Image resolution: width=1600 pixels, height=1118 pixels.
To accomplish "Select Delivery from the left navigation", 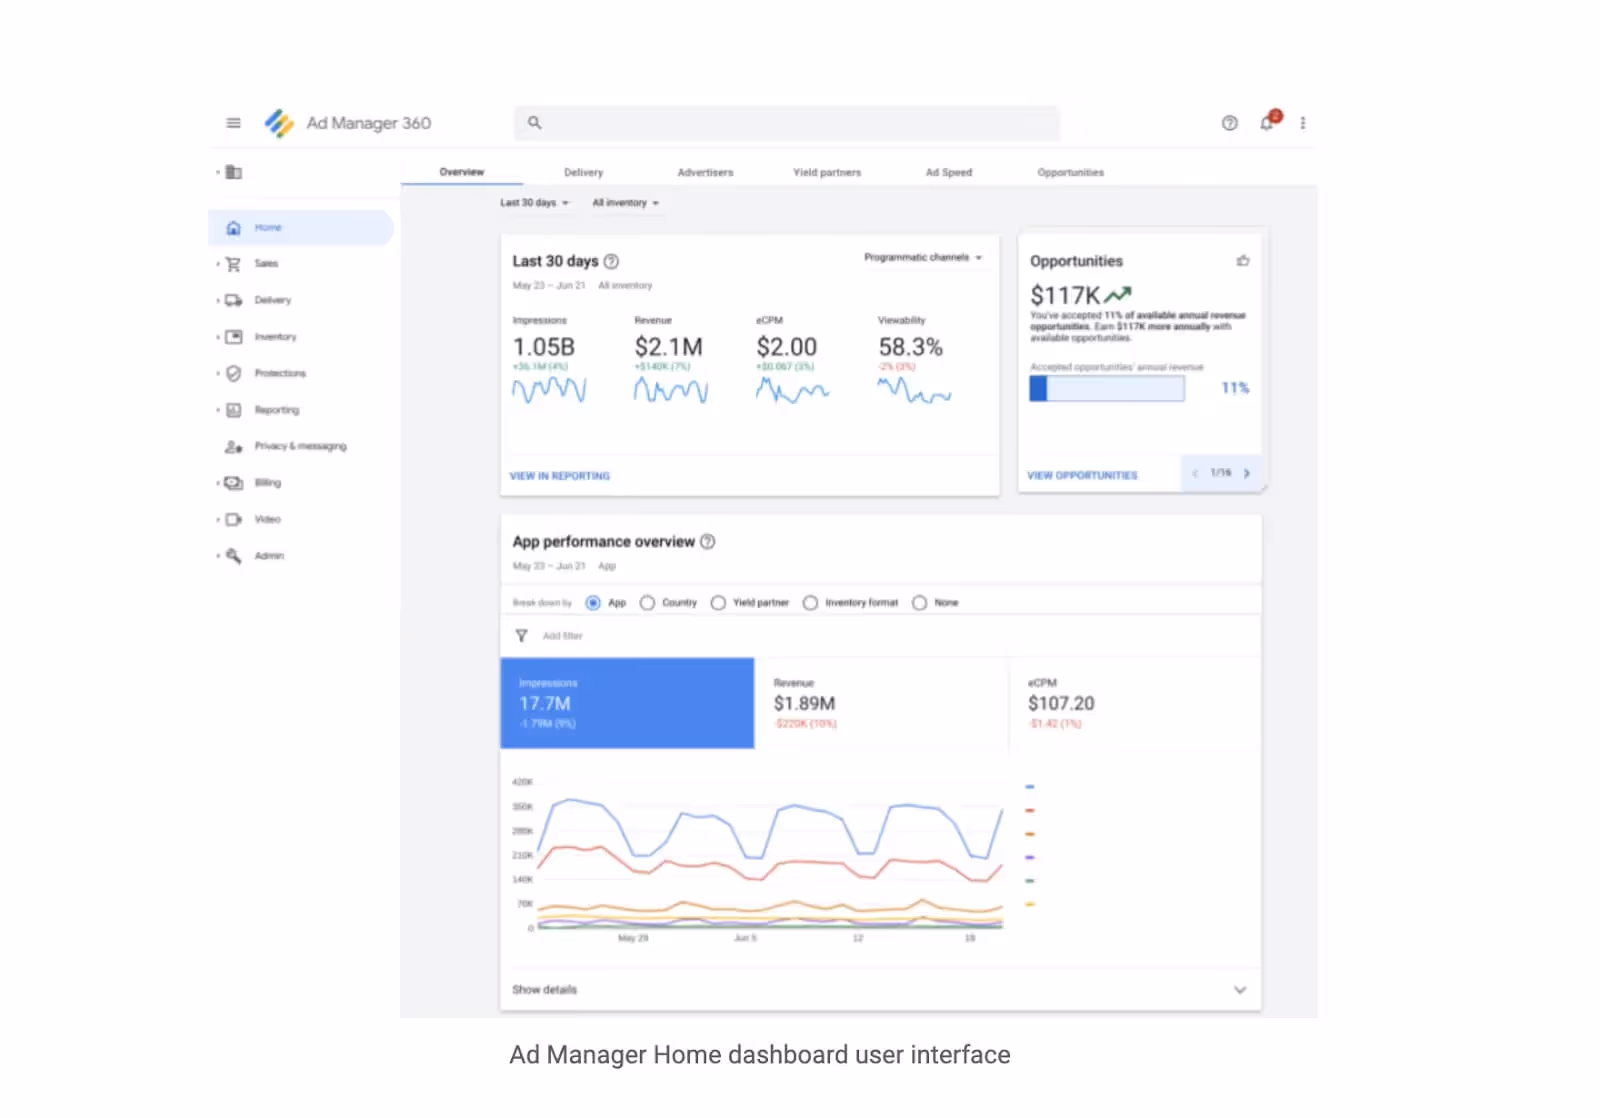I will point(275,299).
